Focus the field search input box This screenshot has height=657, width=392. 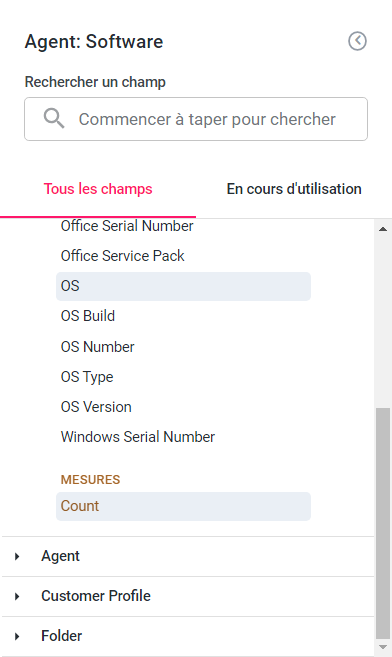196,119
